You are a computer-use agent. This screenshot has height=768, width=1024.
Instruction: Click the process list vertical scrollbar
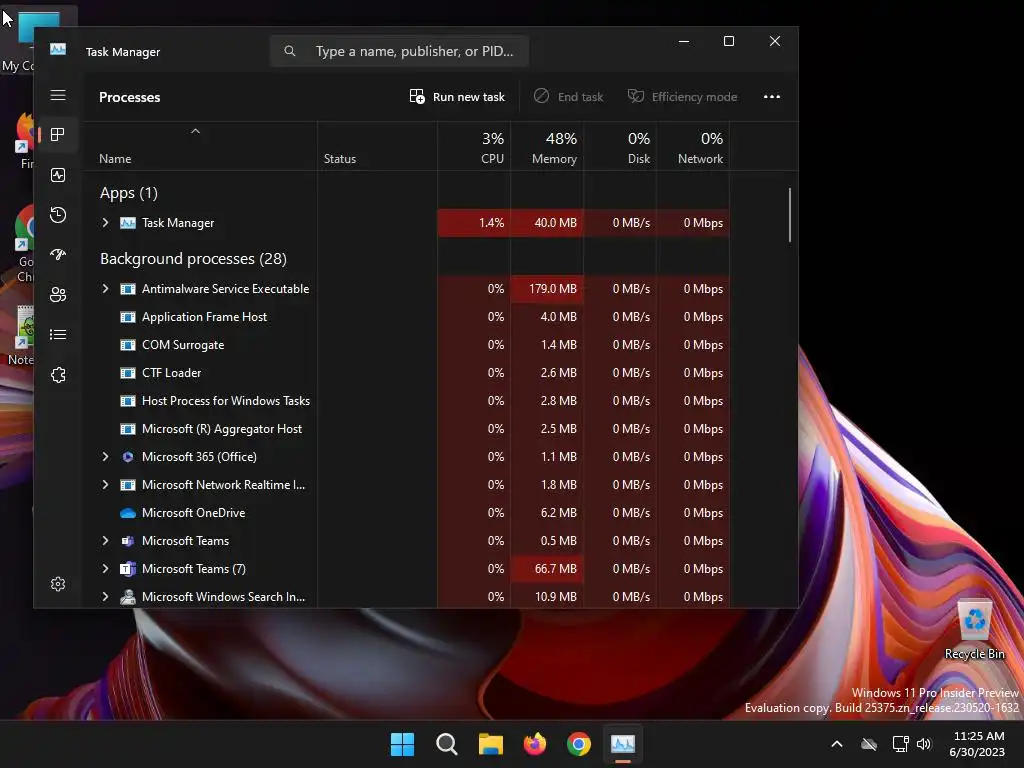790,215
